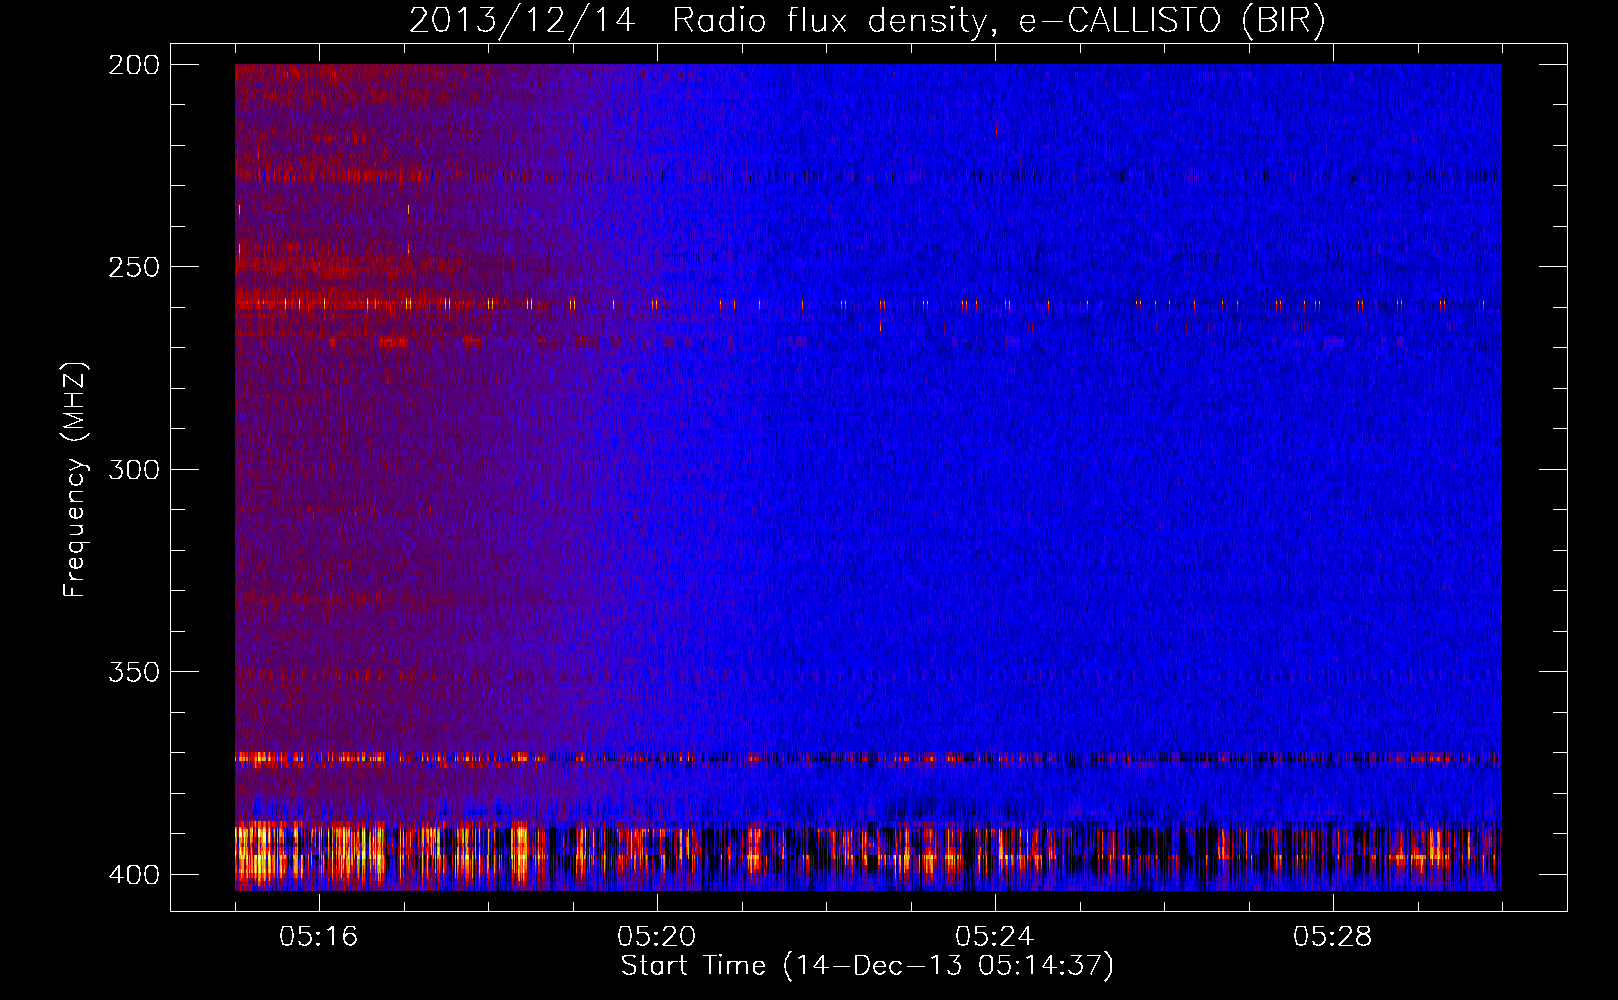Select the 'Frequency (MHZ)' axis label
The width and height of the screenshot is (1618, 1000).
[75, 479]
